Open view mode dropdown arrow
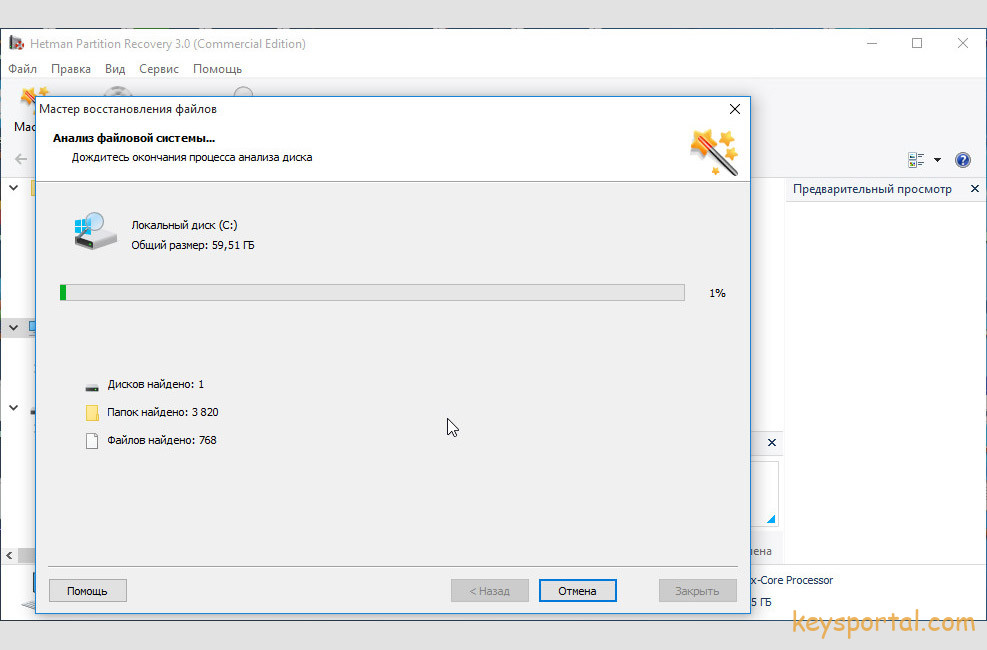The height and width of the screenshot is (650, 987). [x=937, y=160]
